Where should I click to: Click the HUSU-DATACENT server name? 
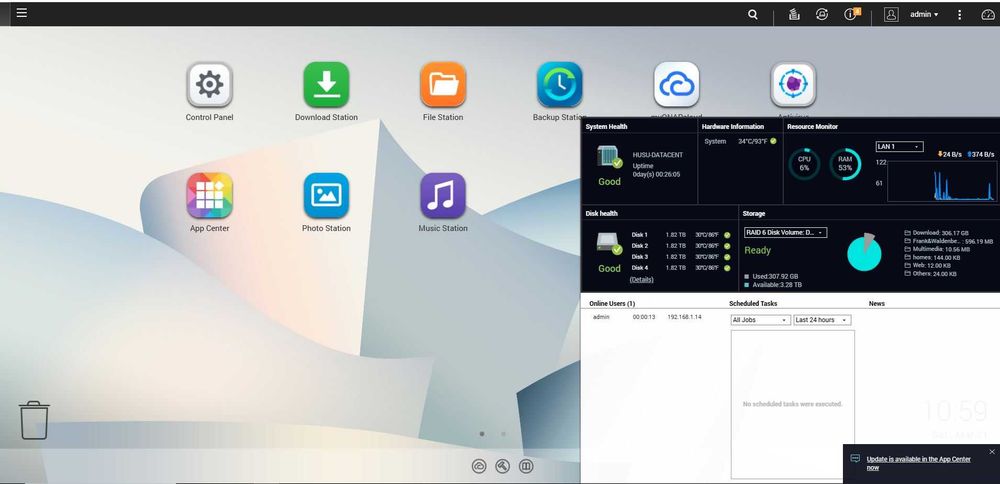[658, 155]
